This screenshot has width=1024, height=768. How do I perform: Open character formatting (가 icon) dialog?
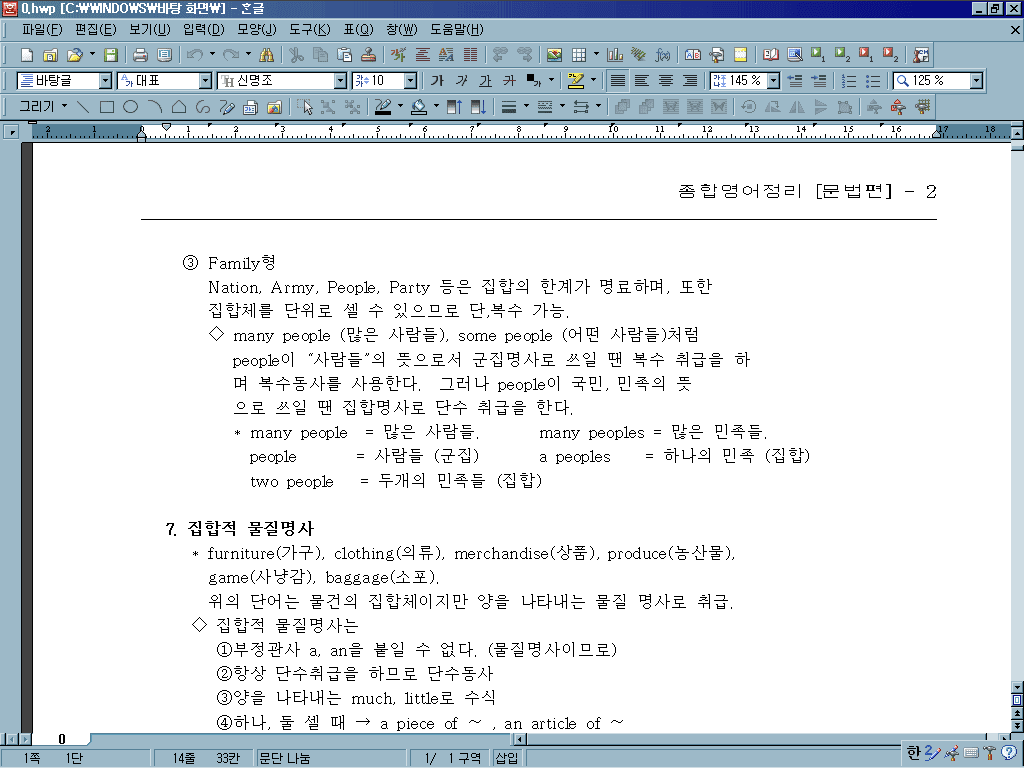tap(399, 55)
